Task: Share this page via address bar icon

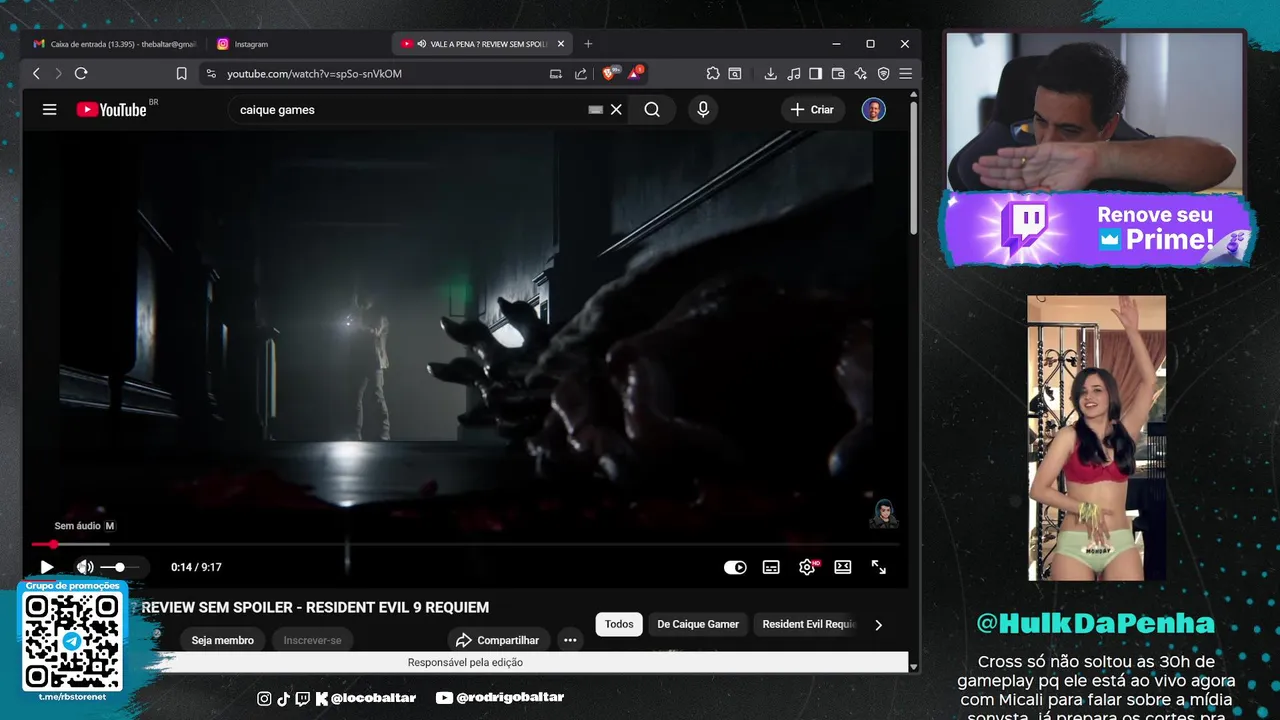Action: pos(581,73)
